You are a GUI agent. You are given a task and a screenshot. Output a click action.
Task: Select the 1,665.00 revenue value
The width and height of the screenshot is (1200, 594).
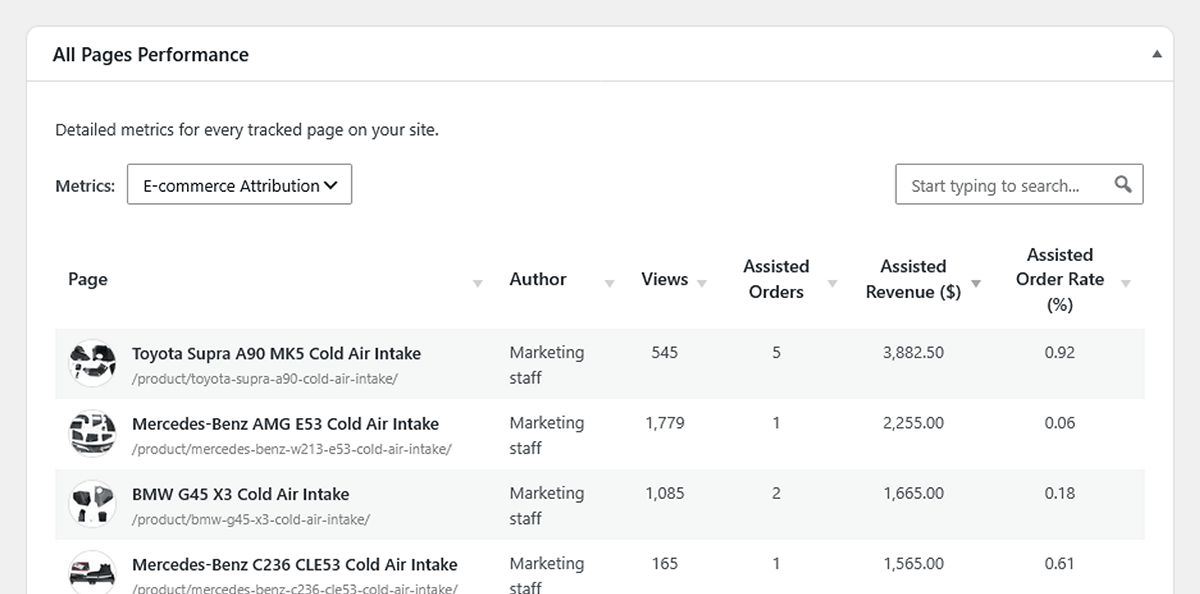pyautogui.click(x=913, y=493)
